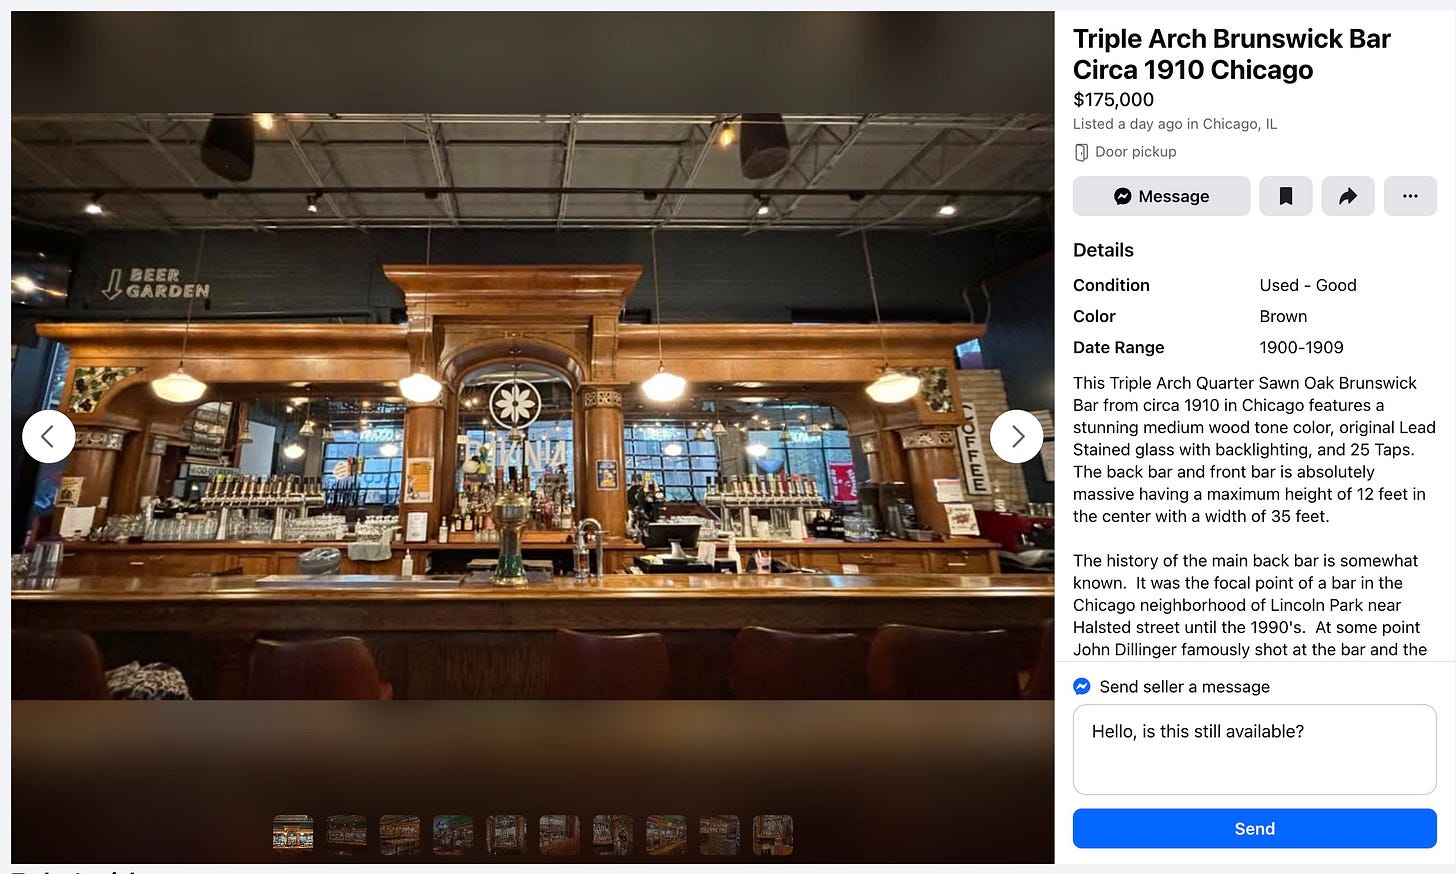Select the fifth photo thumbnail

[506, 834]
